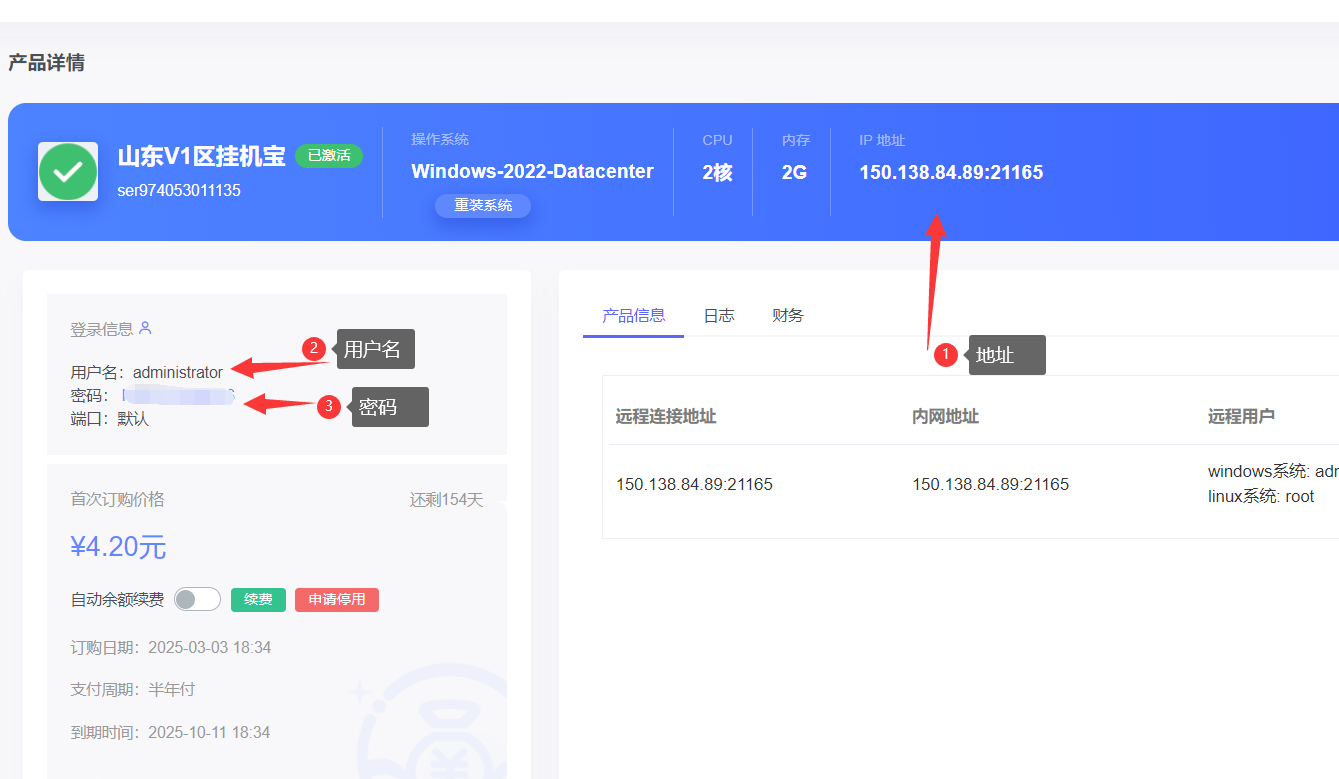Click the windows系统 remote user text
The image size is (1339, 779).
coord(1273,471)
